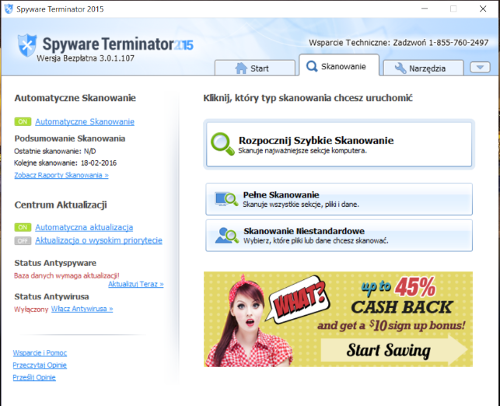The height and width of the screenshot is (406, 500).
Task: Click the wrench icon on Narzędzia tab
Action: tap(400, 68)
